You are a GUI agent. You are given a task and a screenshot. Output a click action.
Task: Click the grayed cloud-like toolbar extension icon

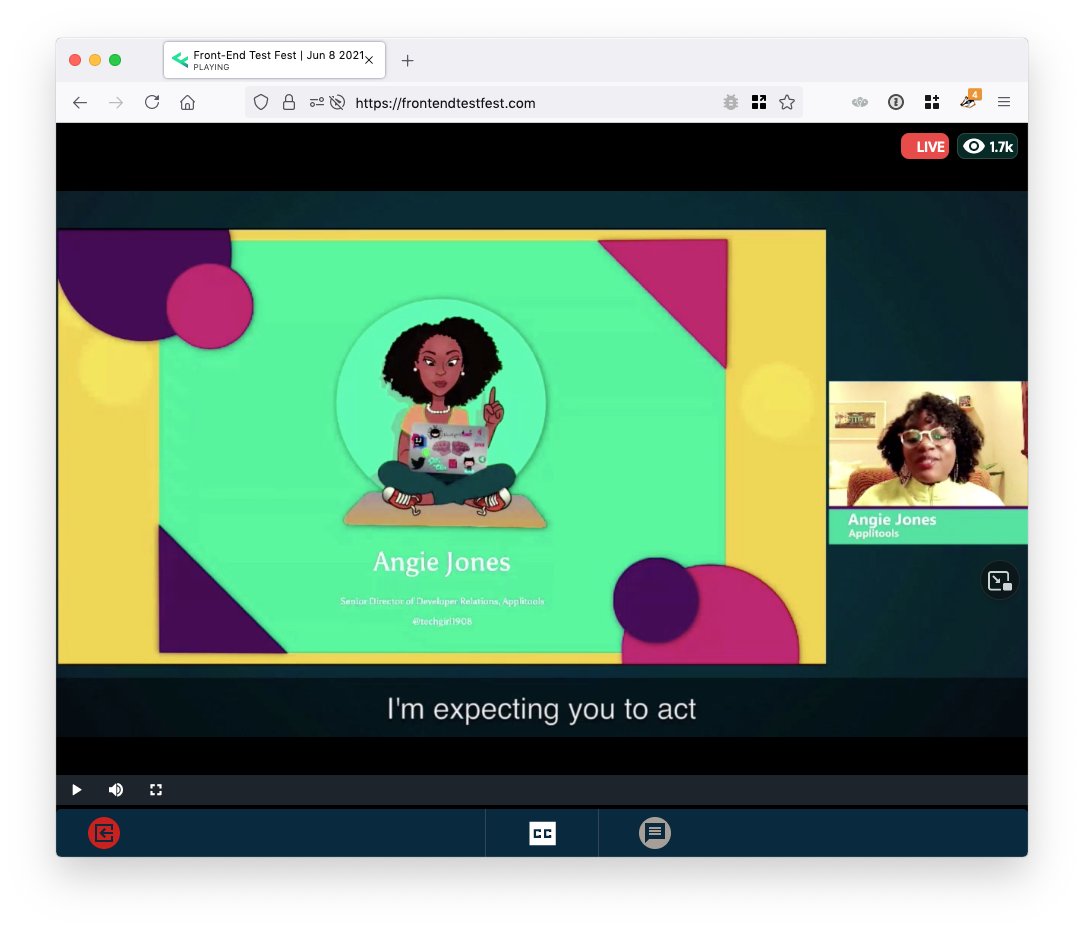coord(860,102)
